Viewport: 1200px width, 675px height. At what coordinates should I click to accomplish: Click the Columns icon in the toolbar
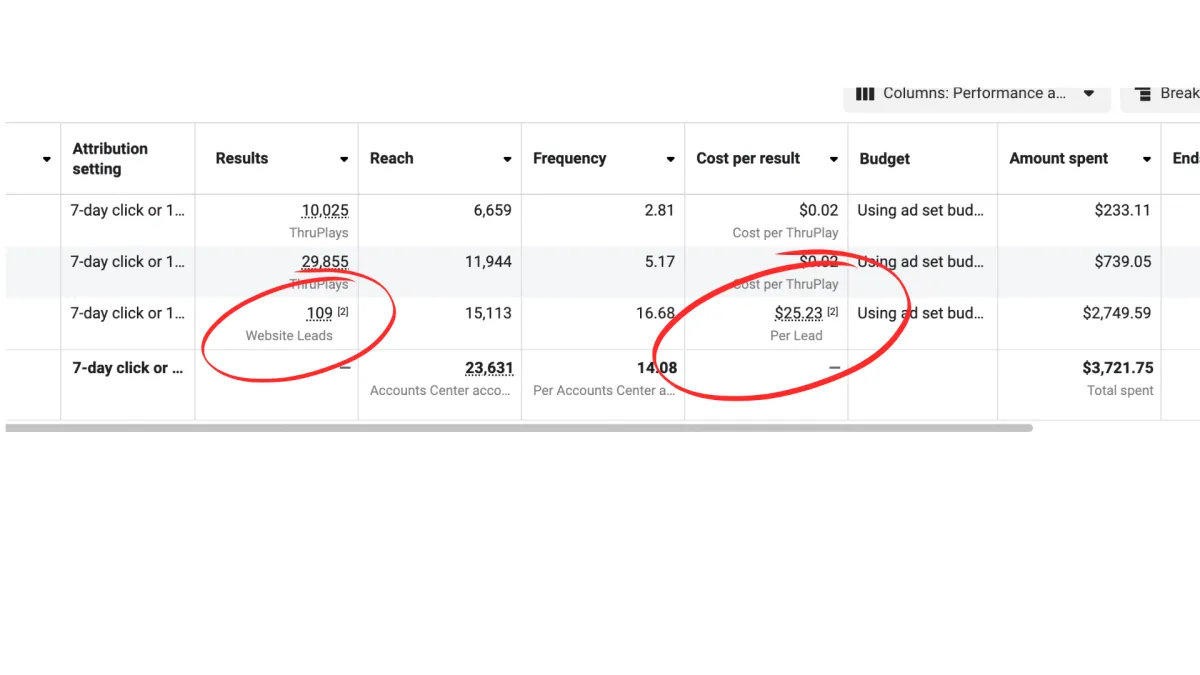pos(865,93)
